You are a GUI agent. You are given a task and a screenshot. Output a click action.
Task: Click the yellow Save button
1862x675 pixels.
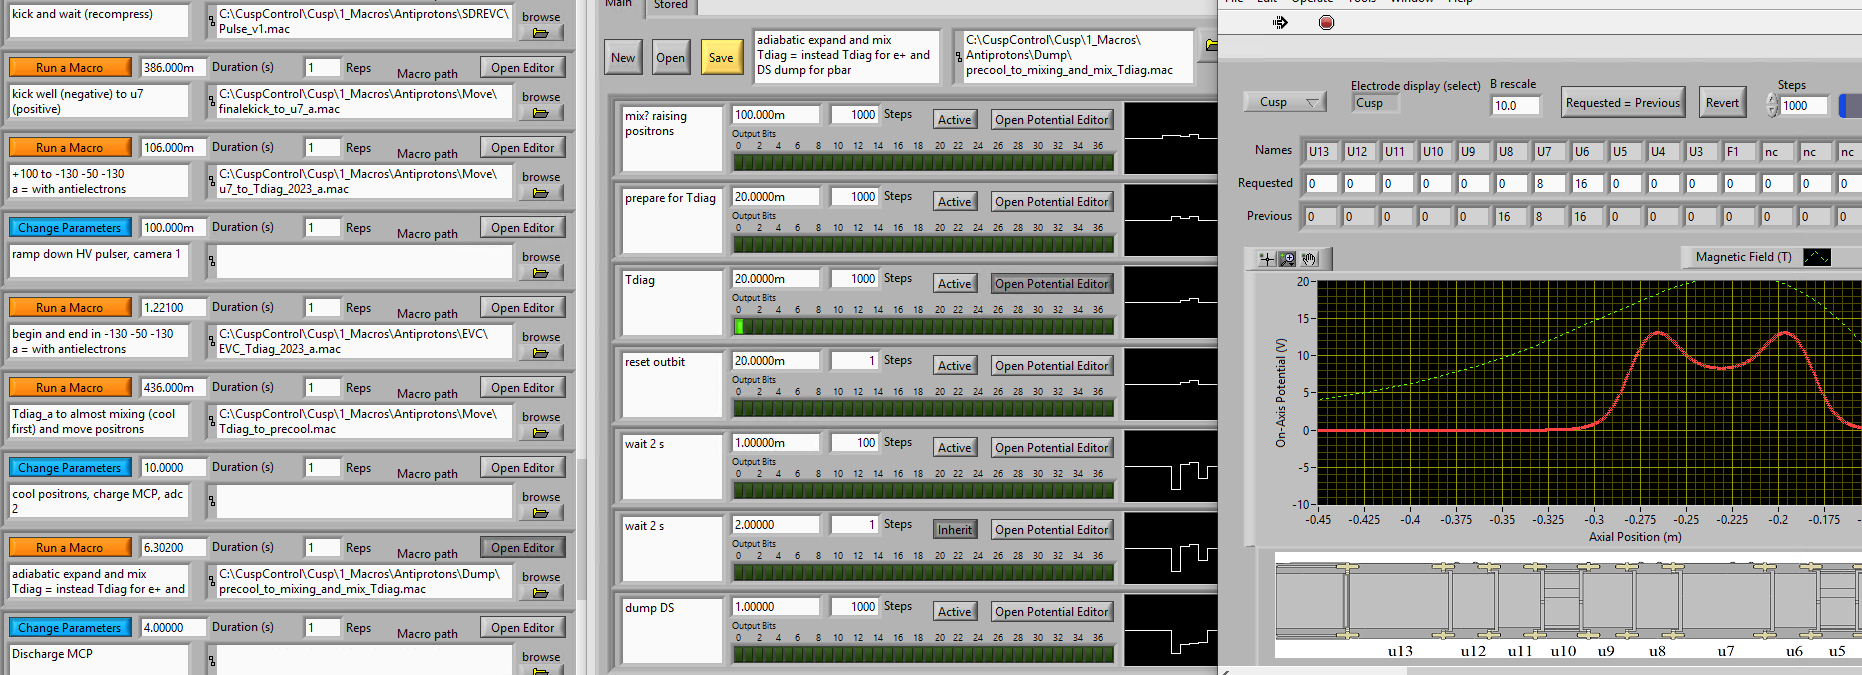point(721,57)
